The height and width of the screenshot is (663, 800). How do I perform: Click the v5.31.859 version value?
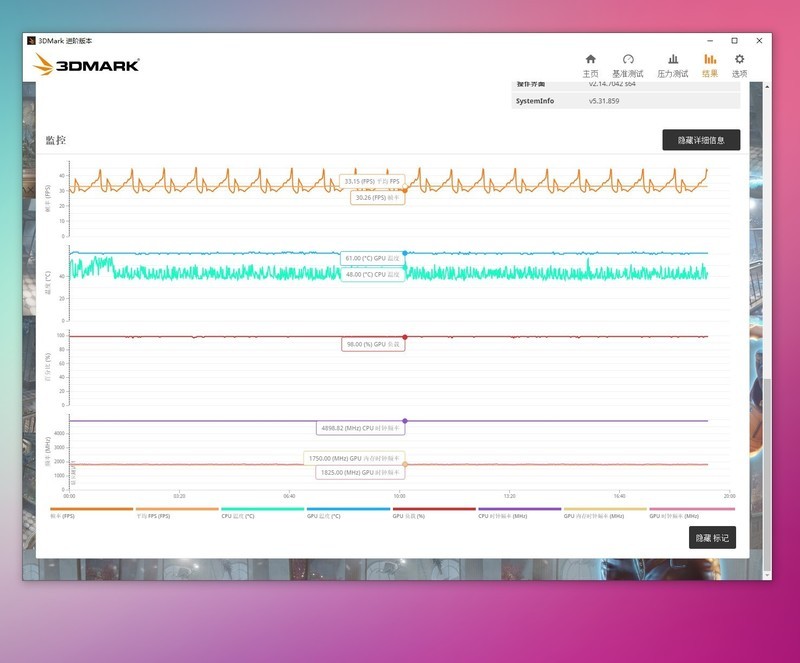tap(604, 101)
